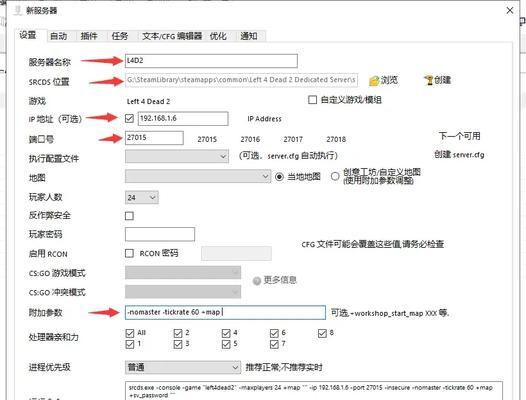Click the 更多信息 link text
Viewport: 526px width, 400px height.
click(x=280, y=280)
